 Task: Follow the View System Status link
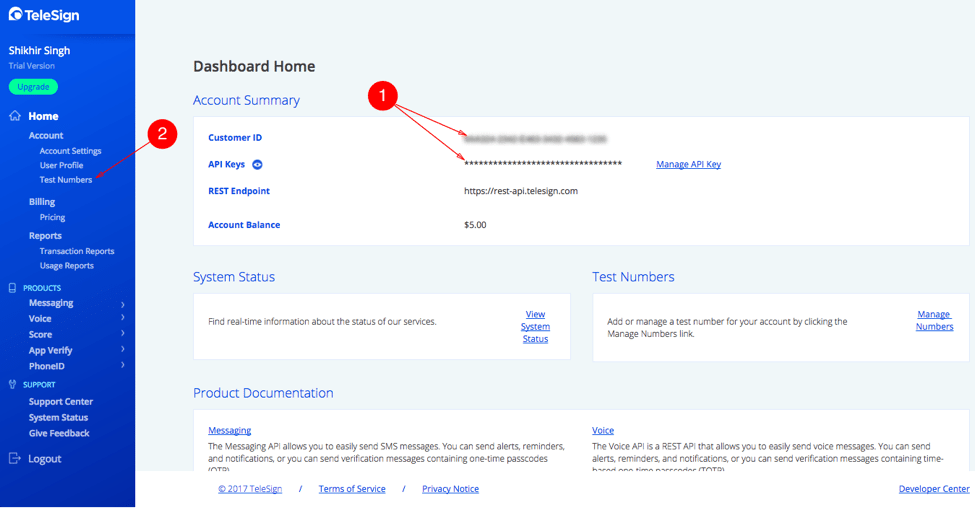click(x=535, y=326)
